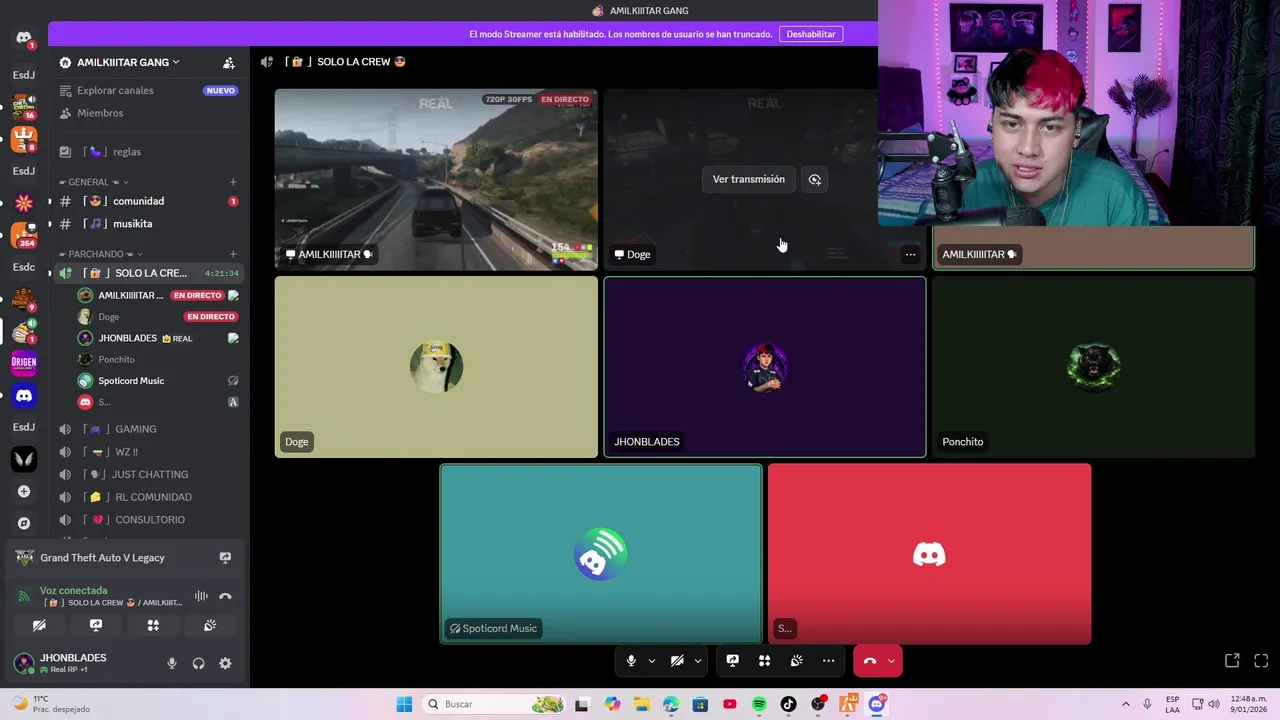Join the GAMING voice channel

[148, 429]
